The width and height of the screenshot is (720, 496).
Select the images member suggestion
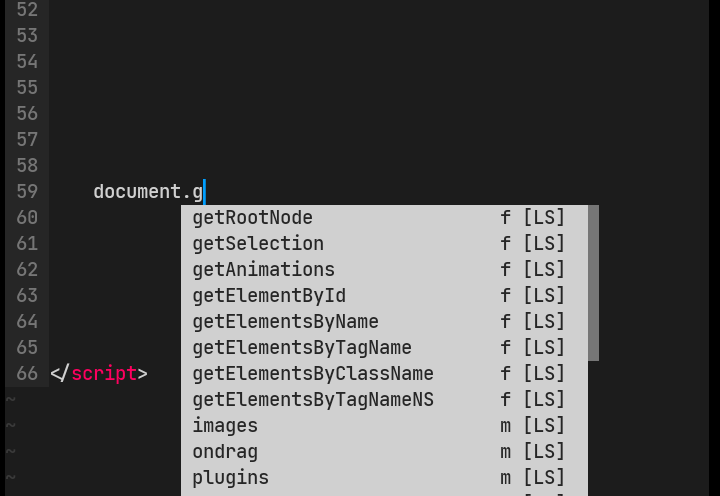(384, 426)
